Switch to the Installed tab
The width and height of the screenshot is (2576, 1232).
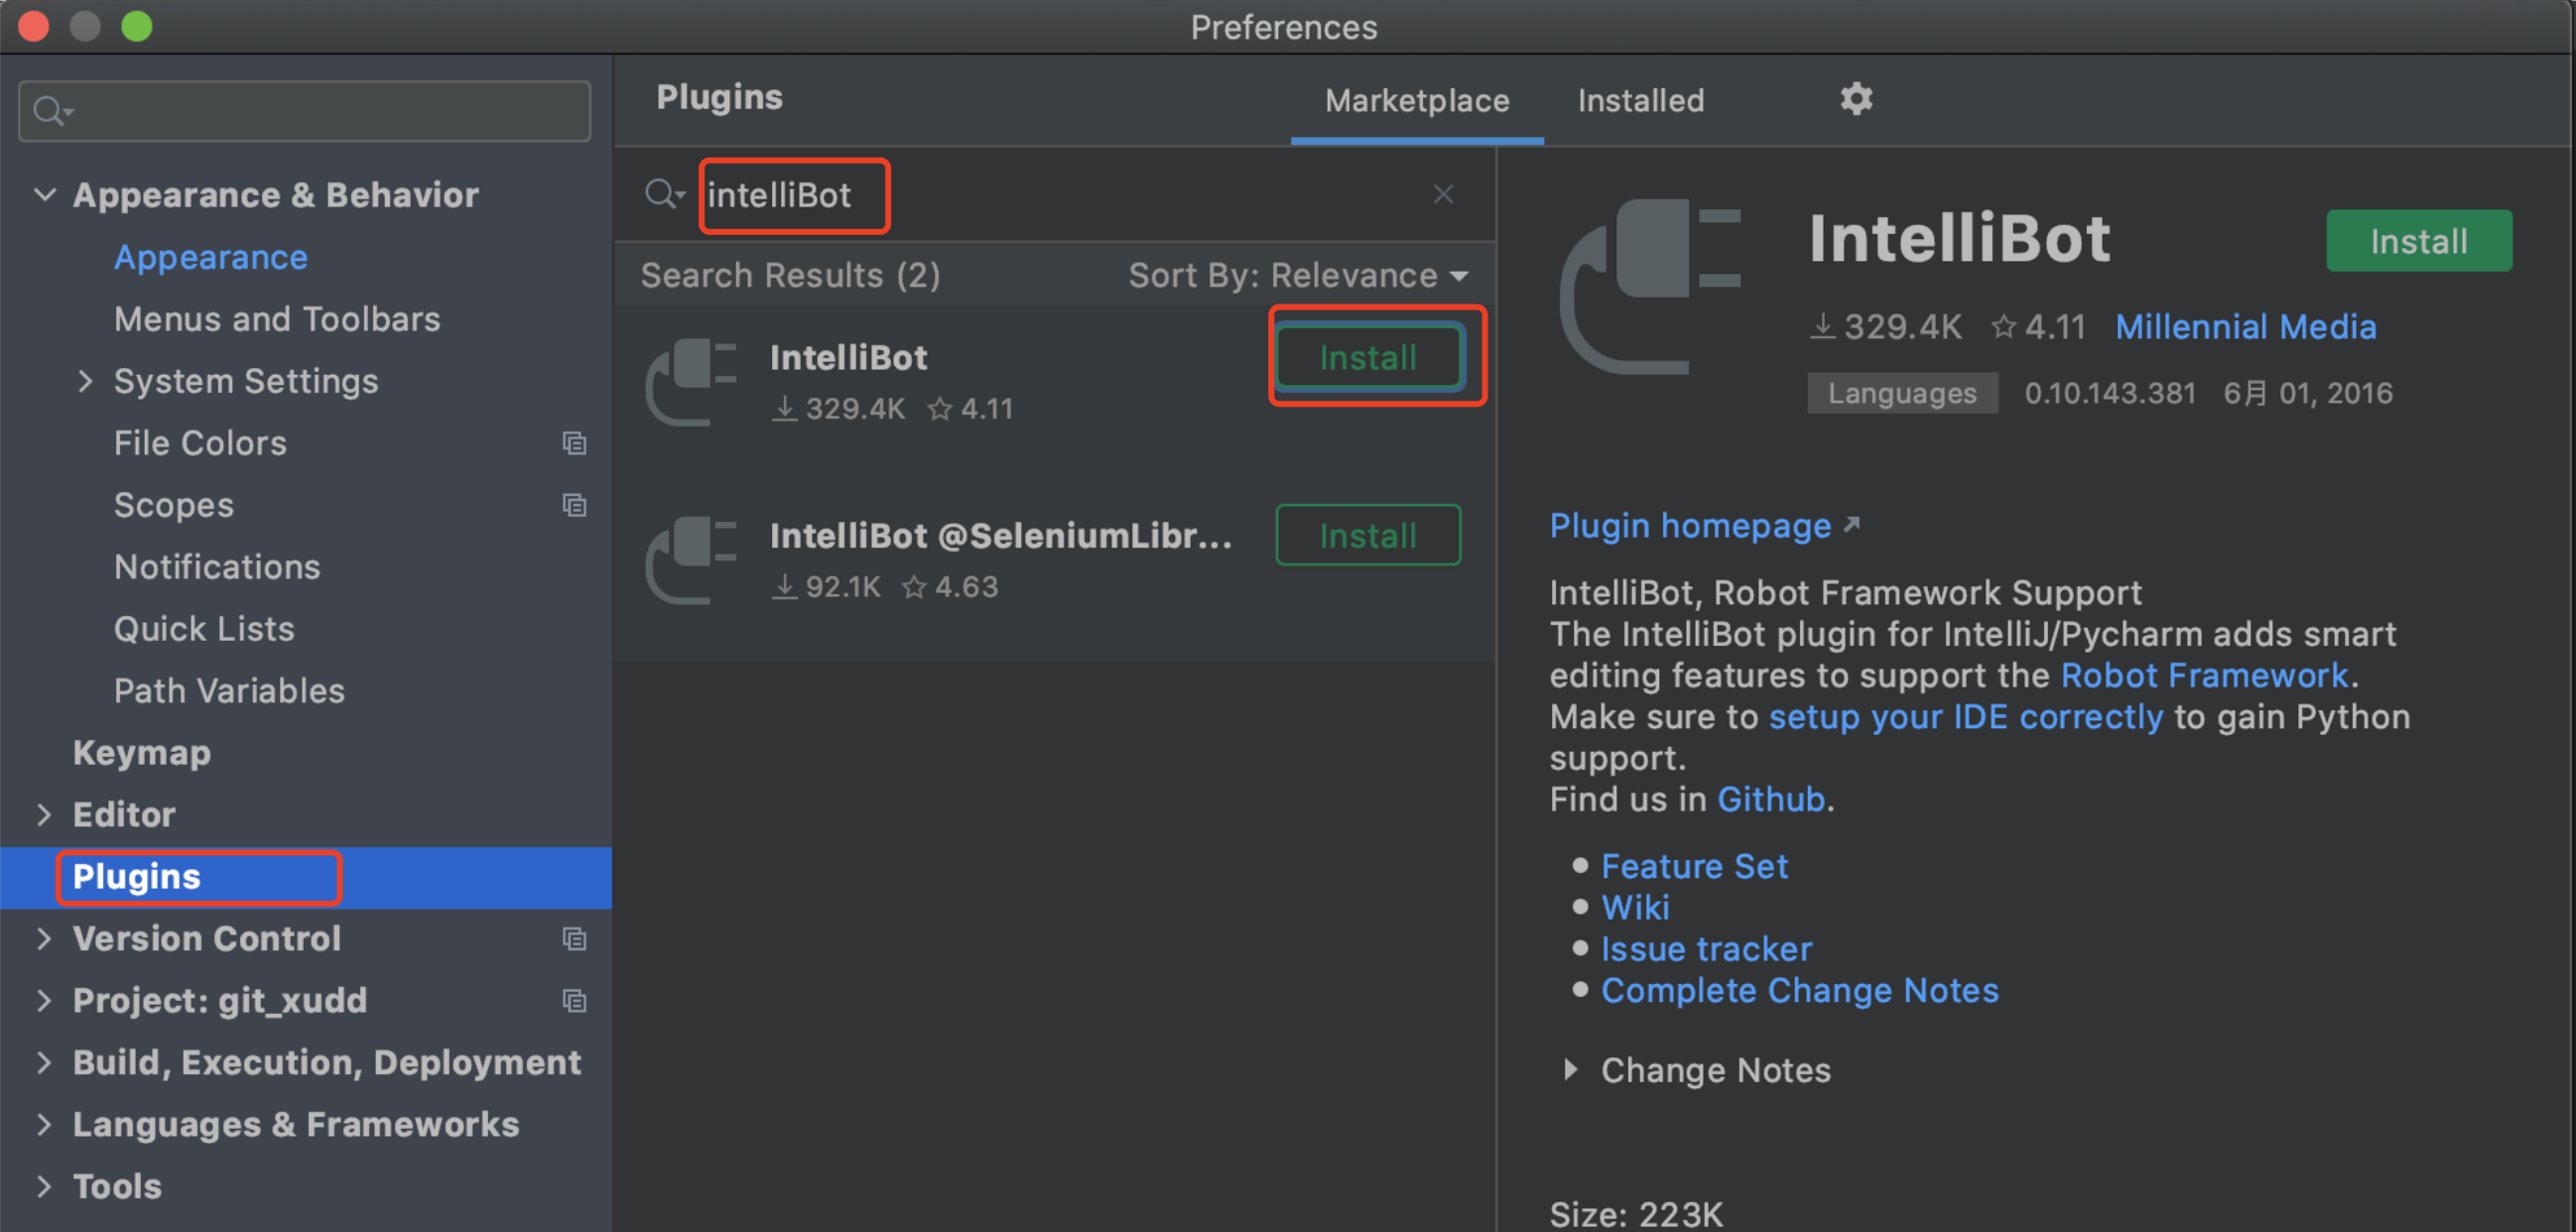tap(1640, 101)
